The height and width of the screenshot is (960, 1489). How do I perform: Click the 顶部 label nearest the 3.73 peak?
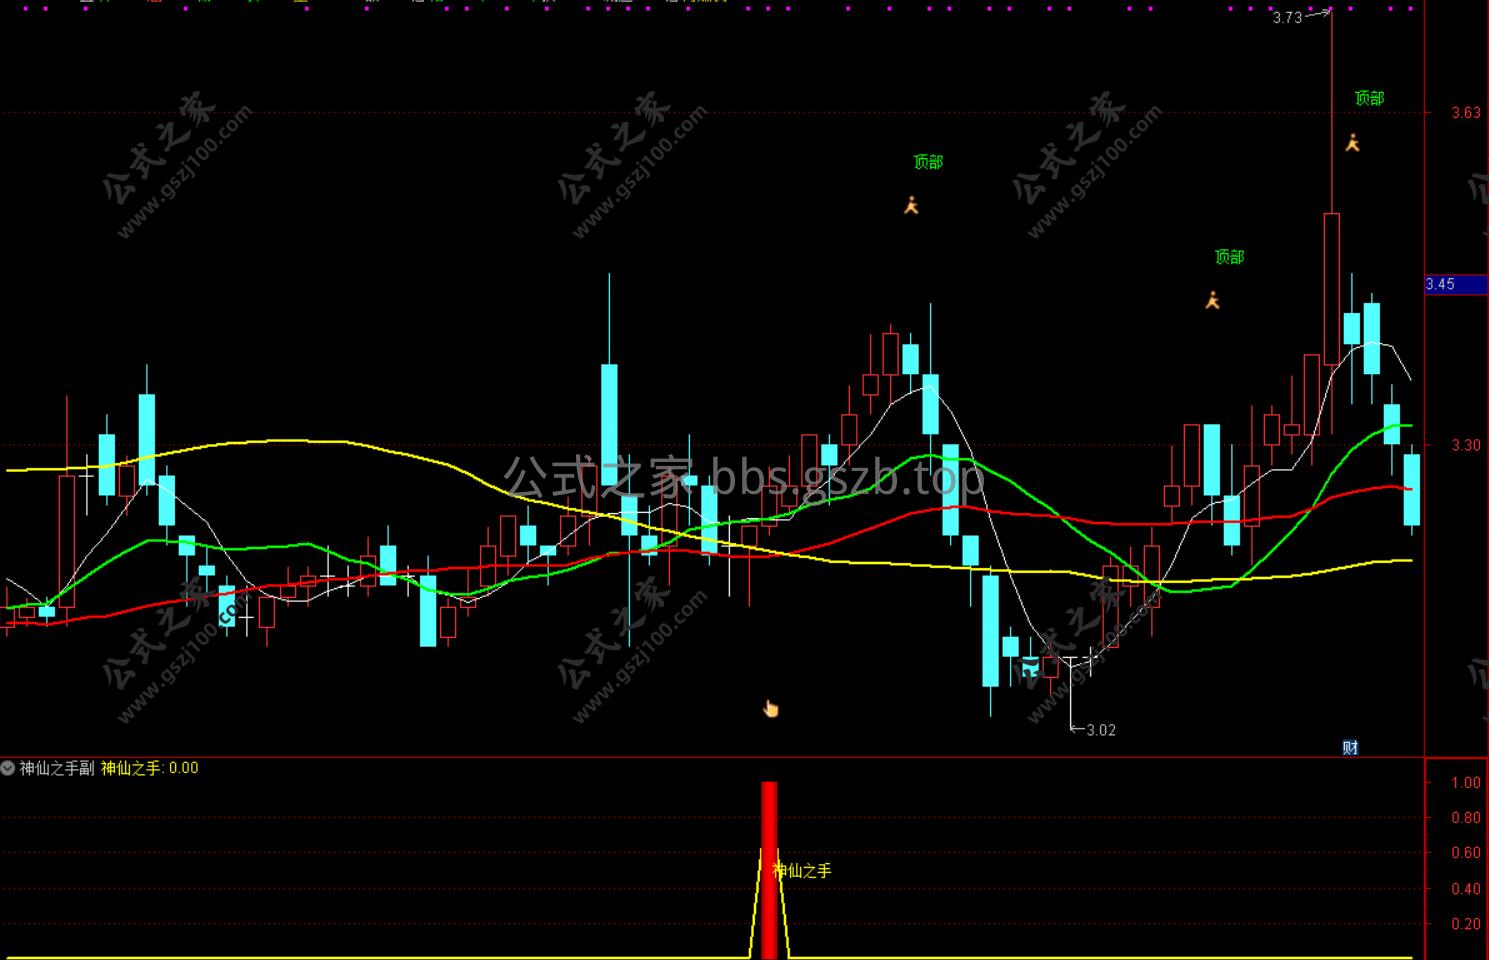[x=1369, y=98]
